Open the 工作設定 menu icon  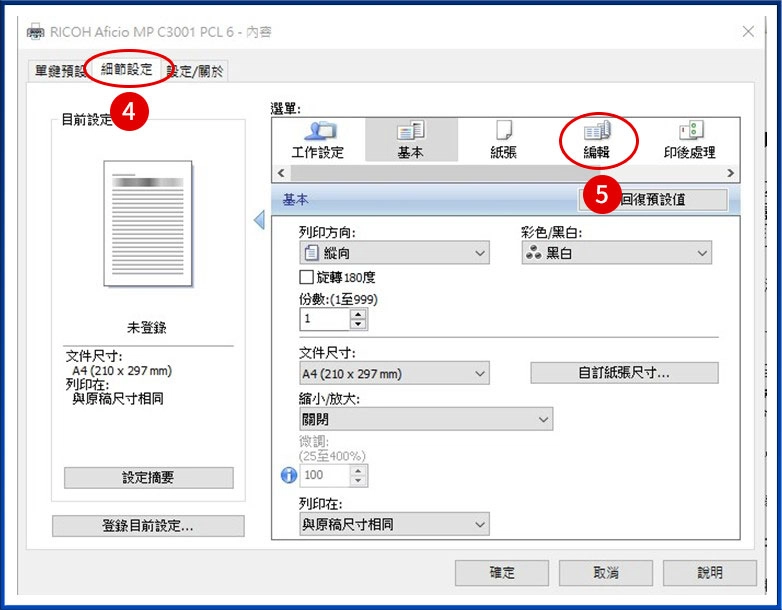(x=318, y=140)
